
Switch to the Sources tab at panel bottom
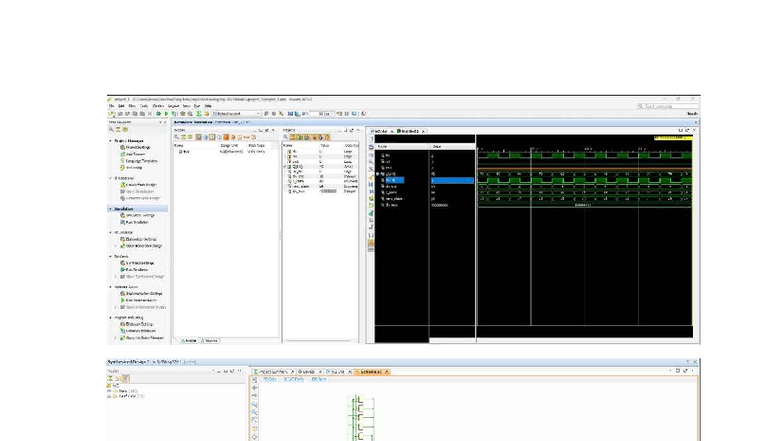click(210, 340)
